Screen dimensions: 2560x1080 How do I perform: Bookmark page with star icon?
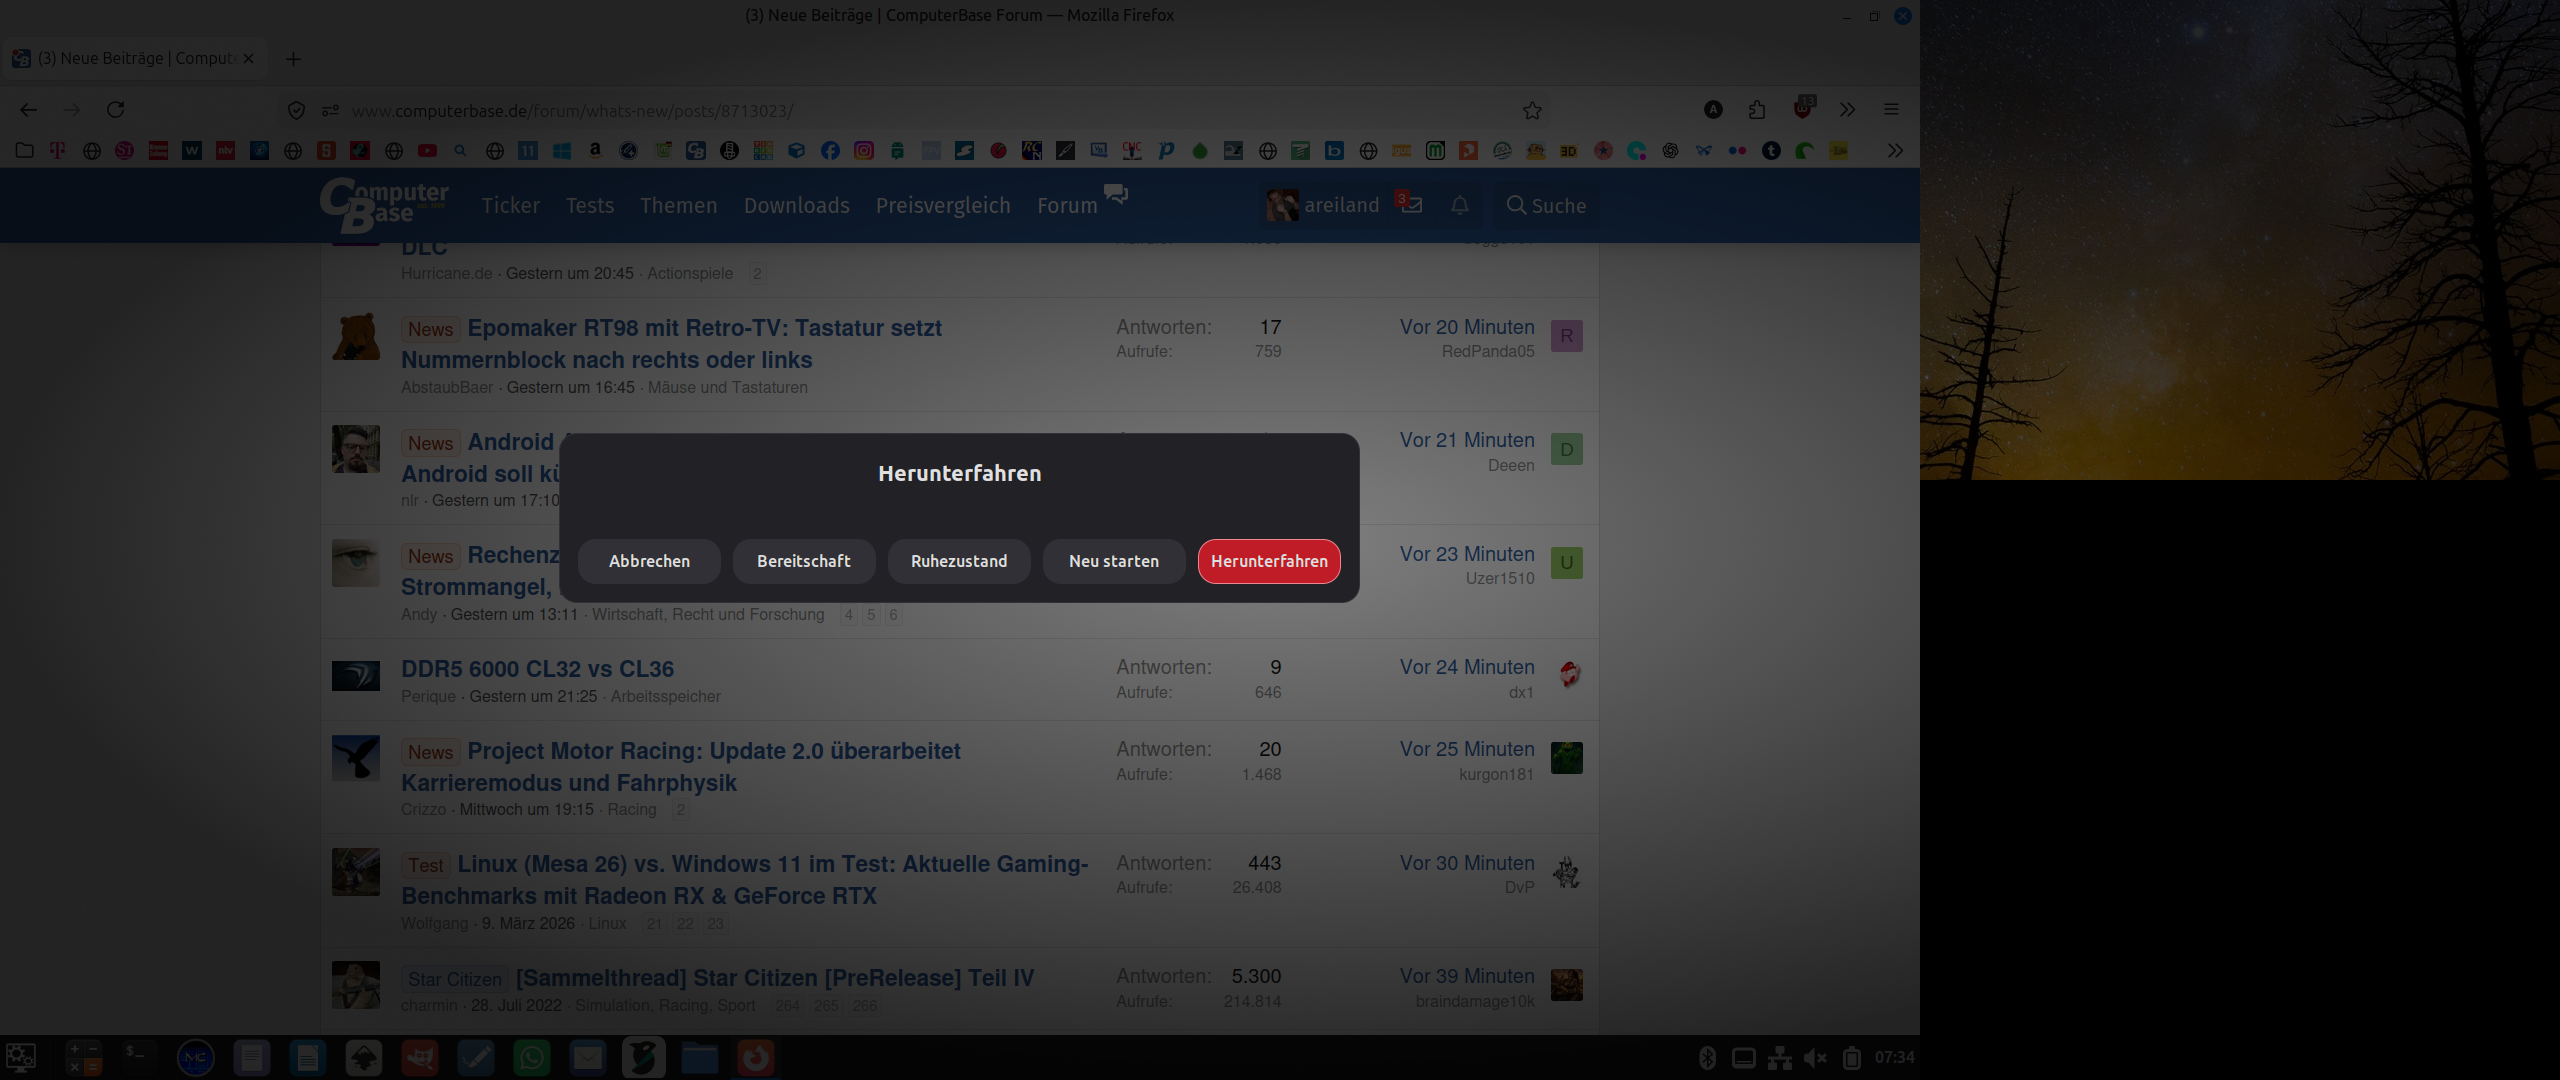point(1531,110)
